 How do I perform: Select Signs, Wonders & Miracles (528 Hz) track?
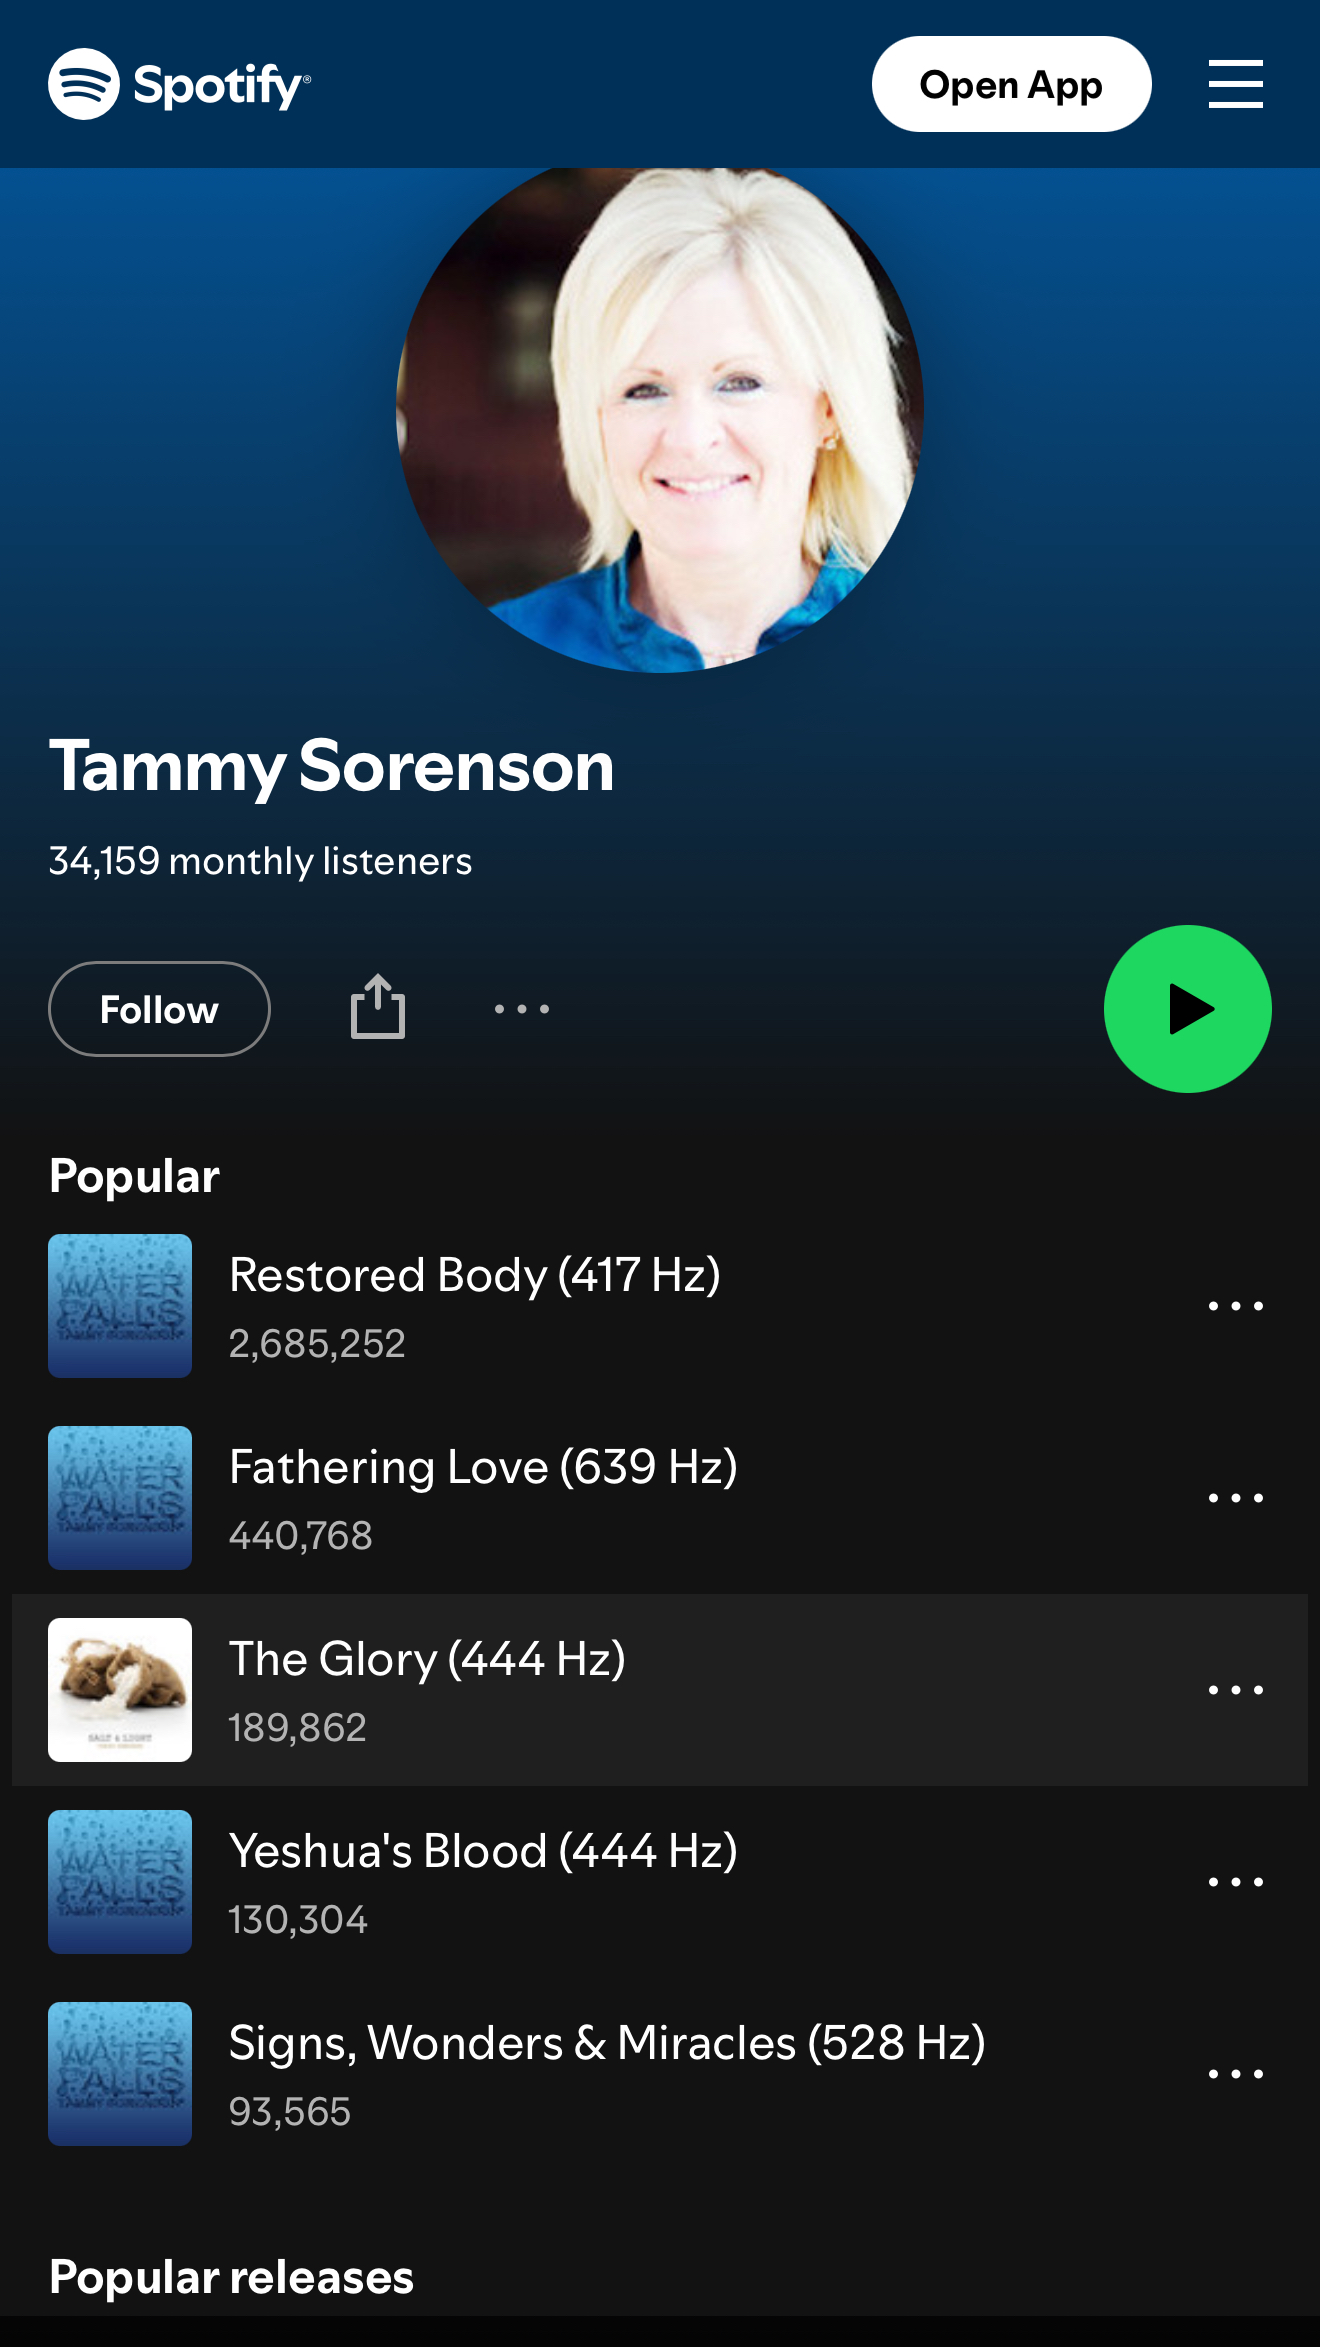660,2074
